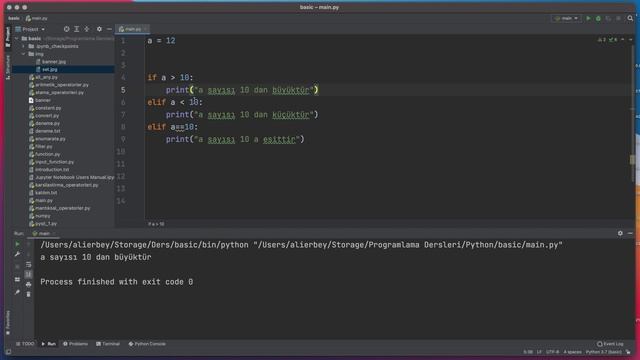Place cursor on line 1 with a = 12
This screenshot has width=640, height=360.
click(161, 41)
